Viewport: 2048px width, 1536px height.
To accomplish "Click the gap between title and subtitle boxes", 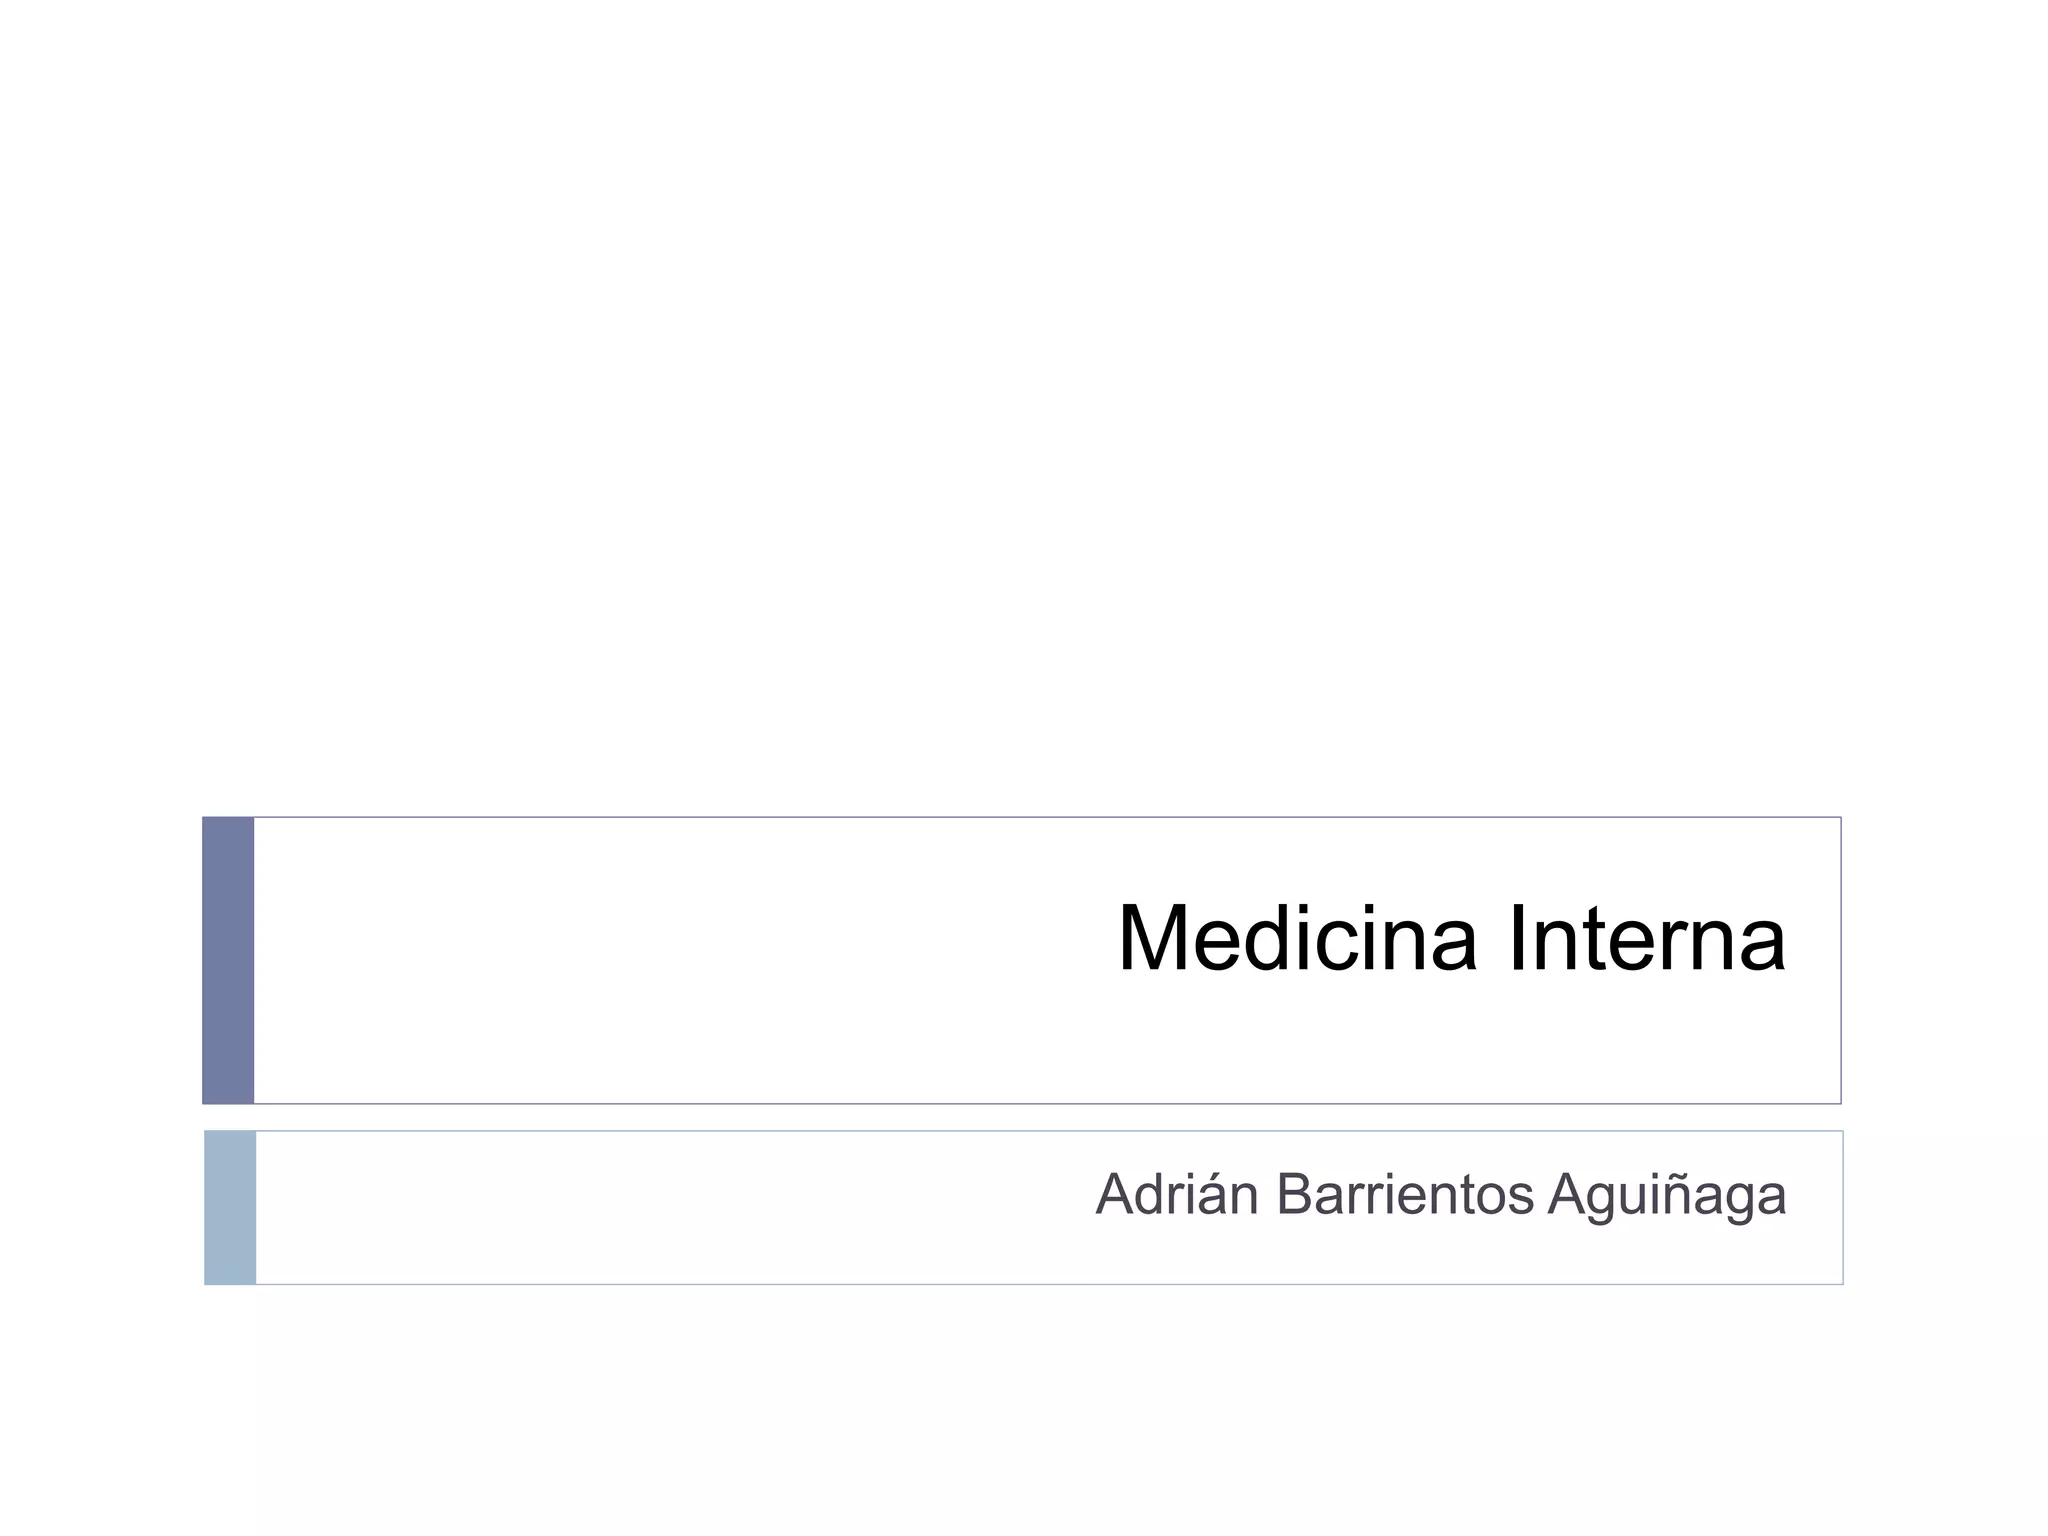I will (1024, 1117).
